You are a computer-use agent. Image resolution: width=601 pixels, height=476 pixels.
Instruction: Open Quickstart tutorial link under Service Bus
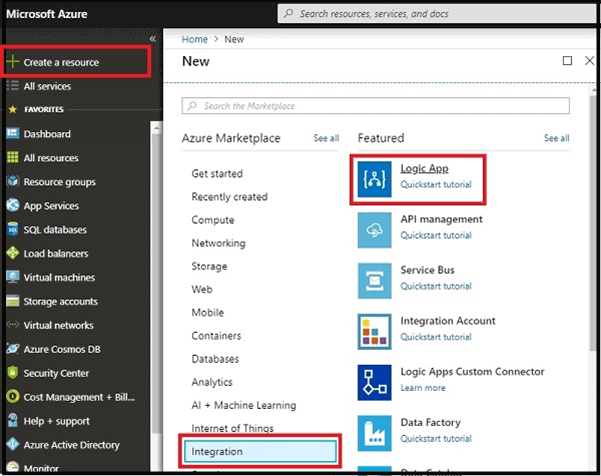tap(436, 286)
